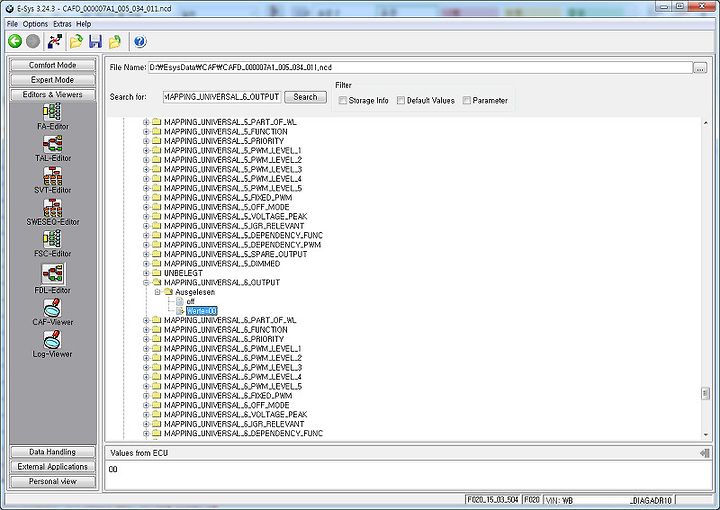Select MAPPING_UNIVERSAL_6_PWM_LEVEL_5 tree row
This screenshot has height=510, width=720.
233,386
